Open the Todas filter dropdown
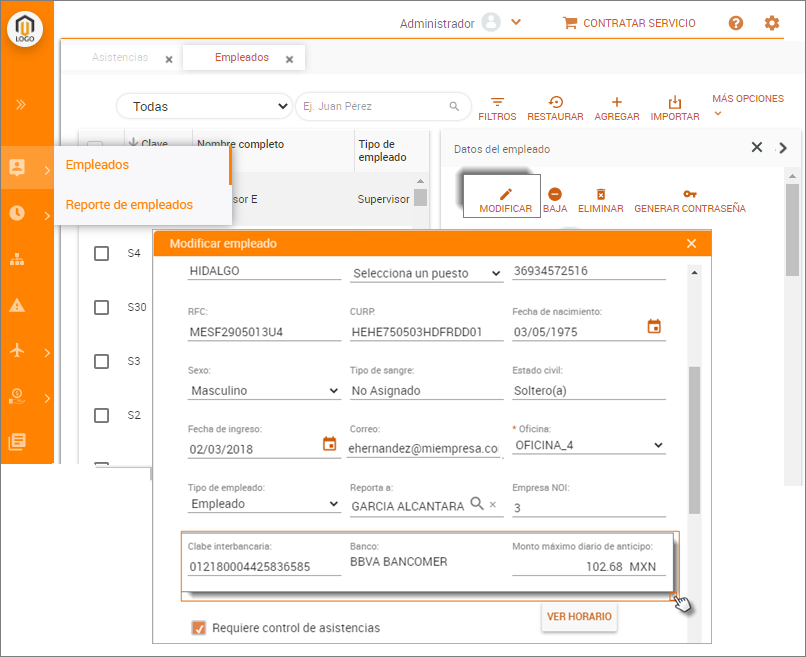 204,106
